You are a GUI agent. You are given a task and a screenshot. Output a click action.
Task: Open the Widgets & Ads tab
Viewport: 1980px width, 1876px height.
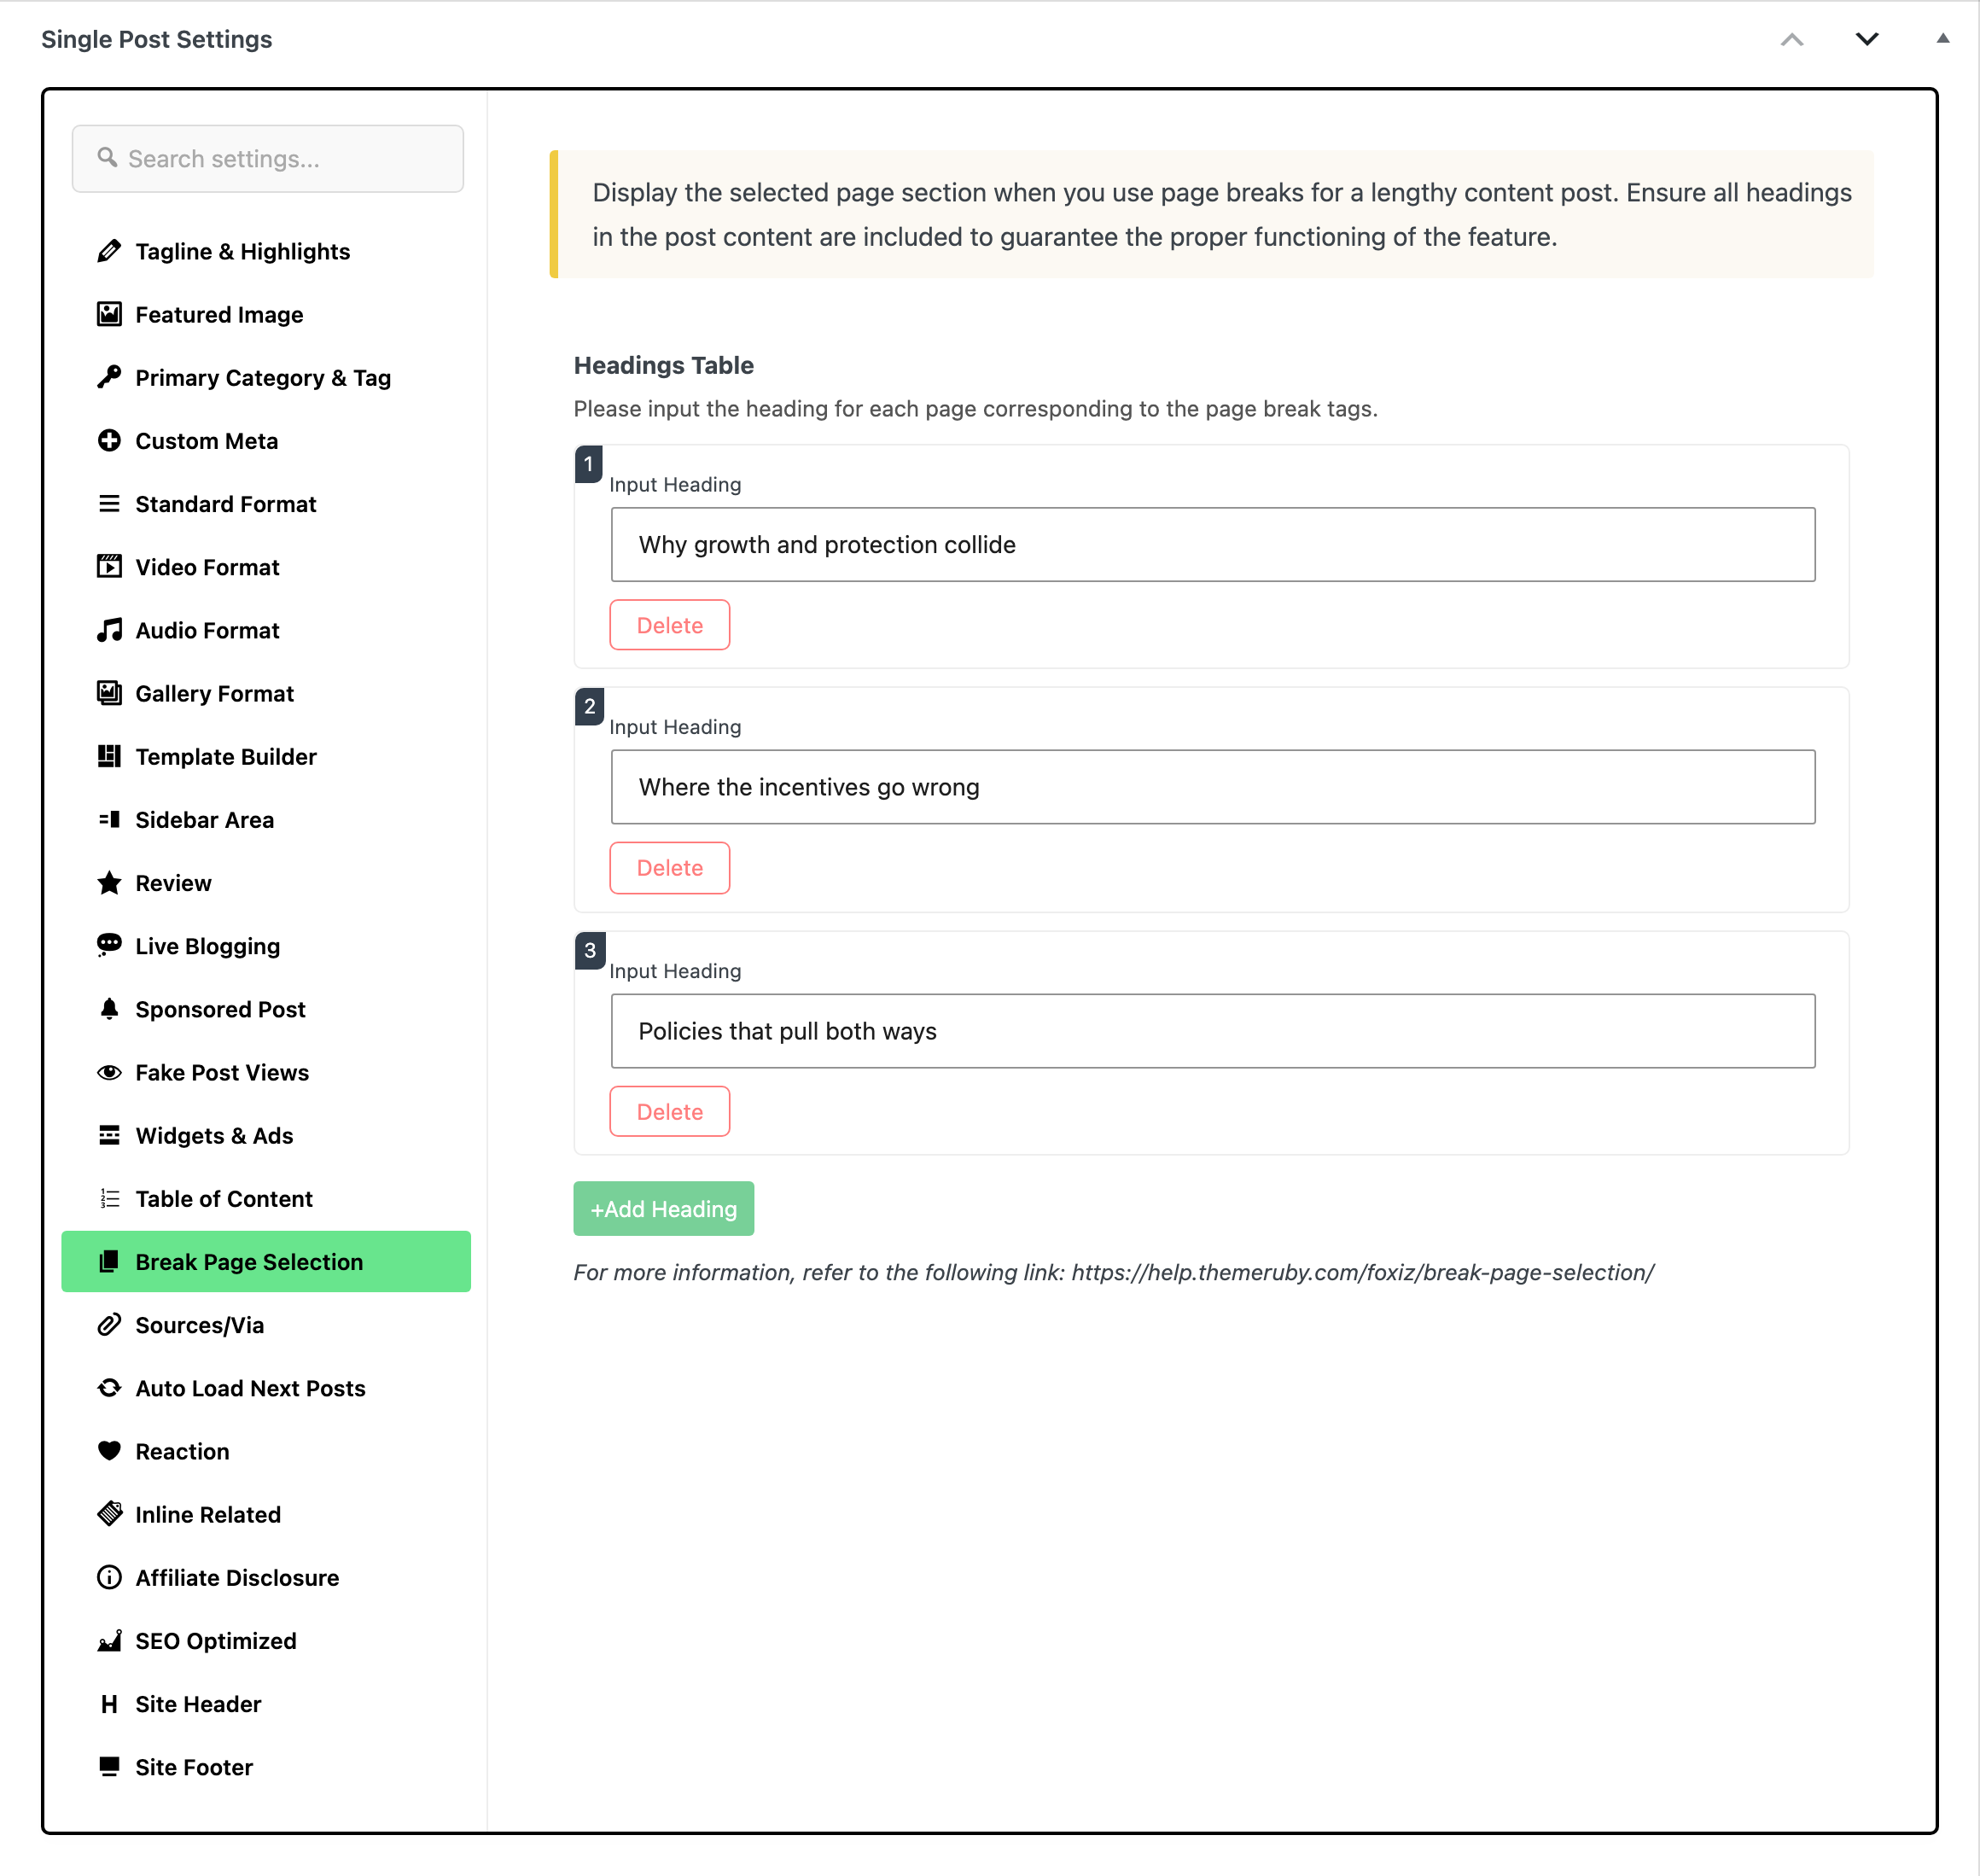(x=266, y=1136)
